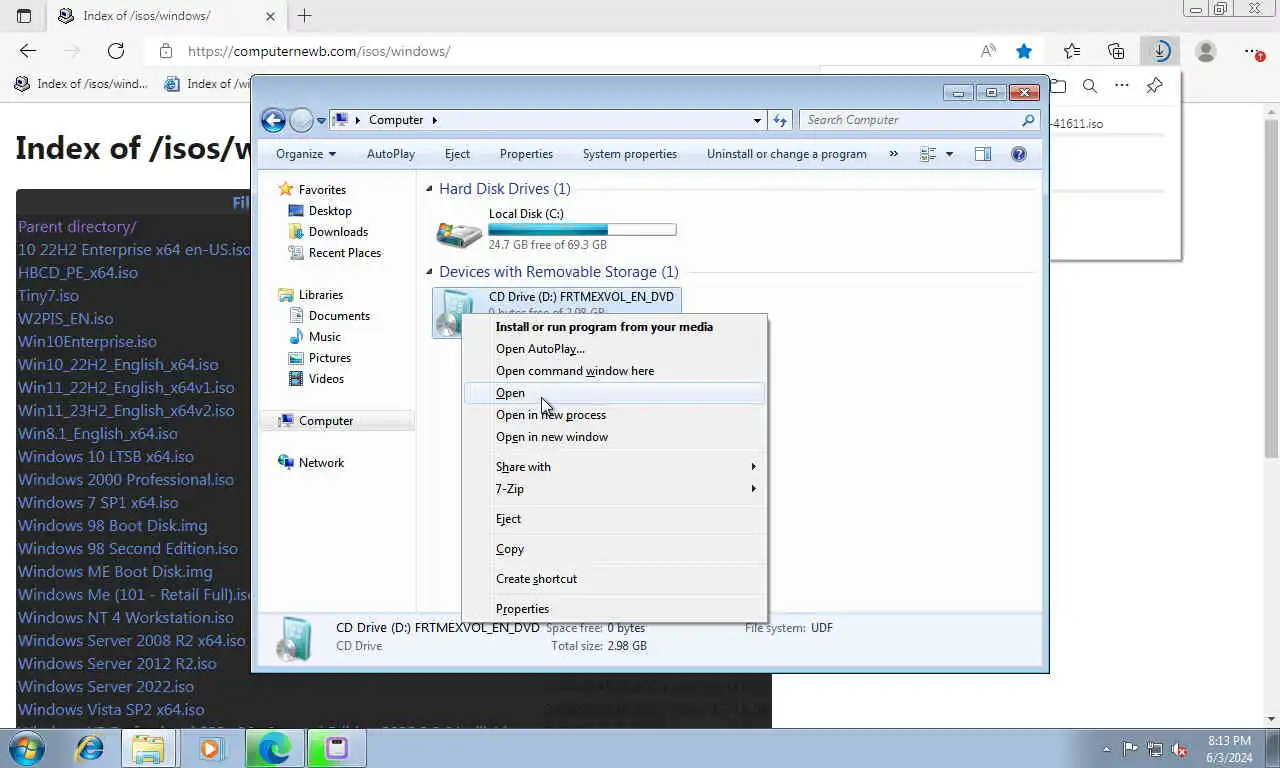Open Windows 2000 Professional.iso link
This screenshot has height=768, width=1280.
click(x=126, y=480)
